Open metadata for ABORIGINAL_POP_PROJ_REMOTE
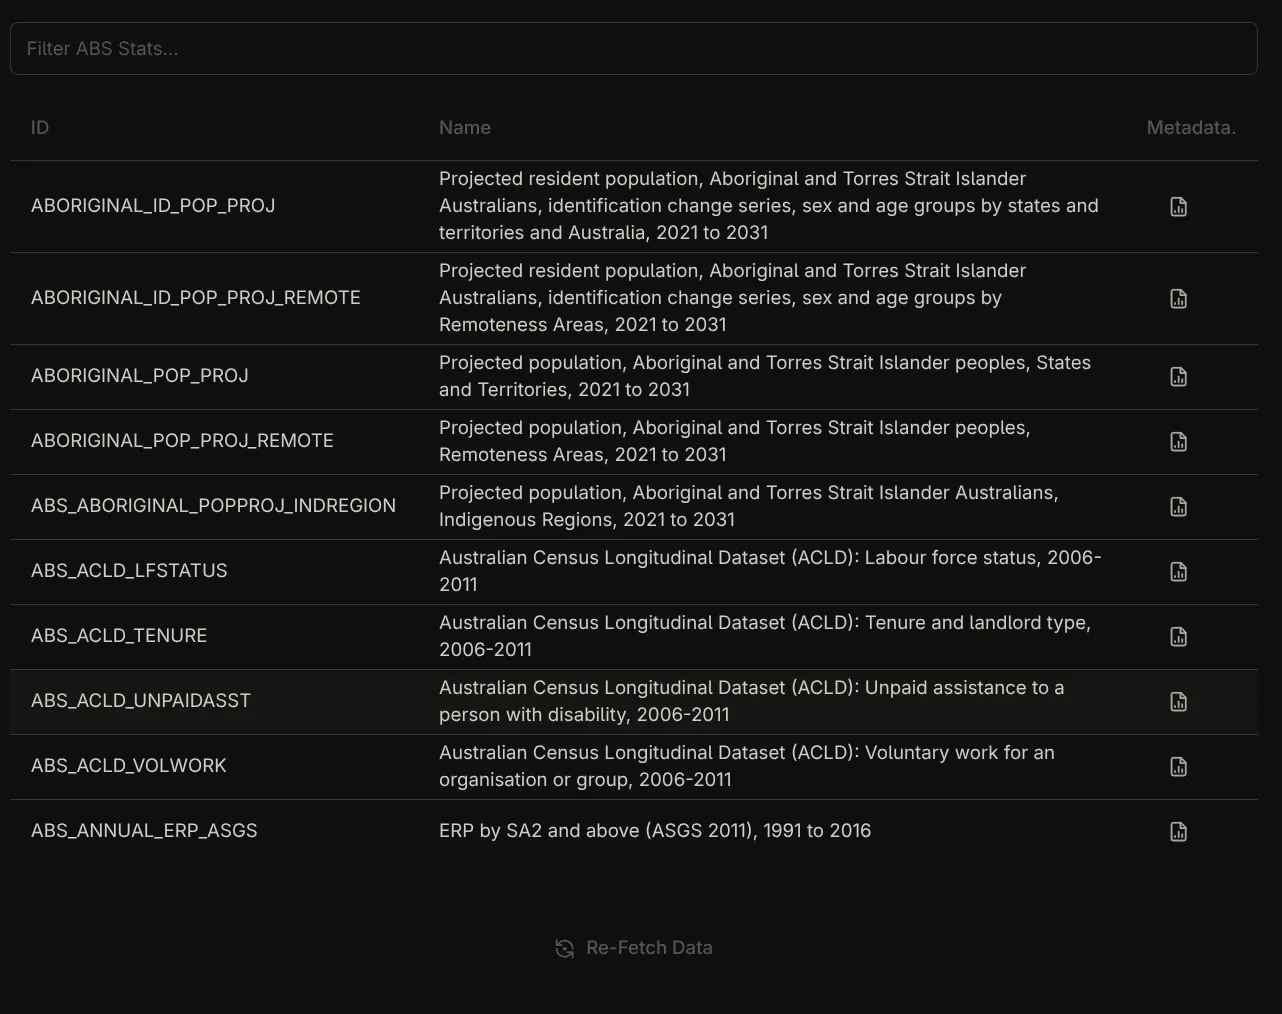 (x=1178, y=441)
